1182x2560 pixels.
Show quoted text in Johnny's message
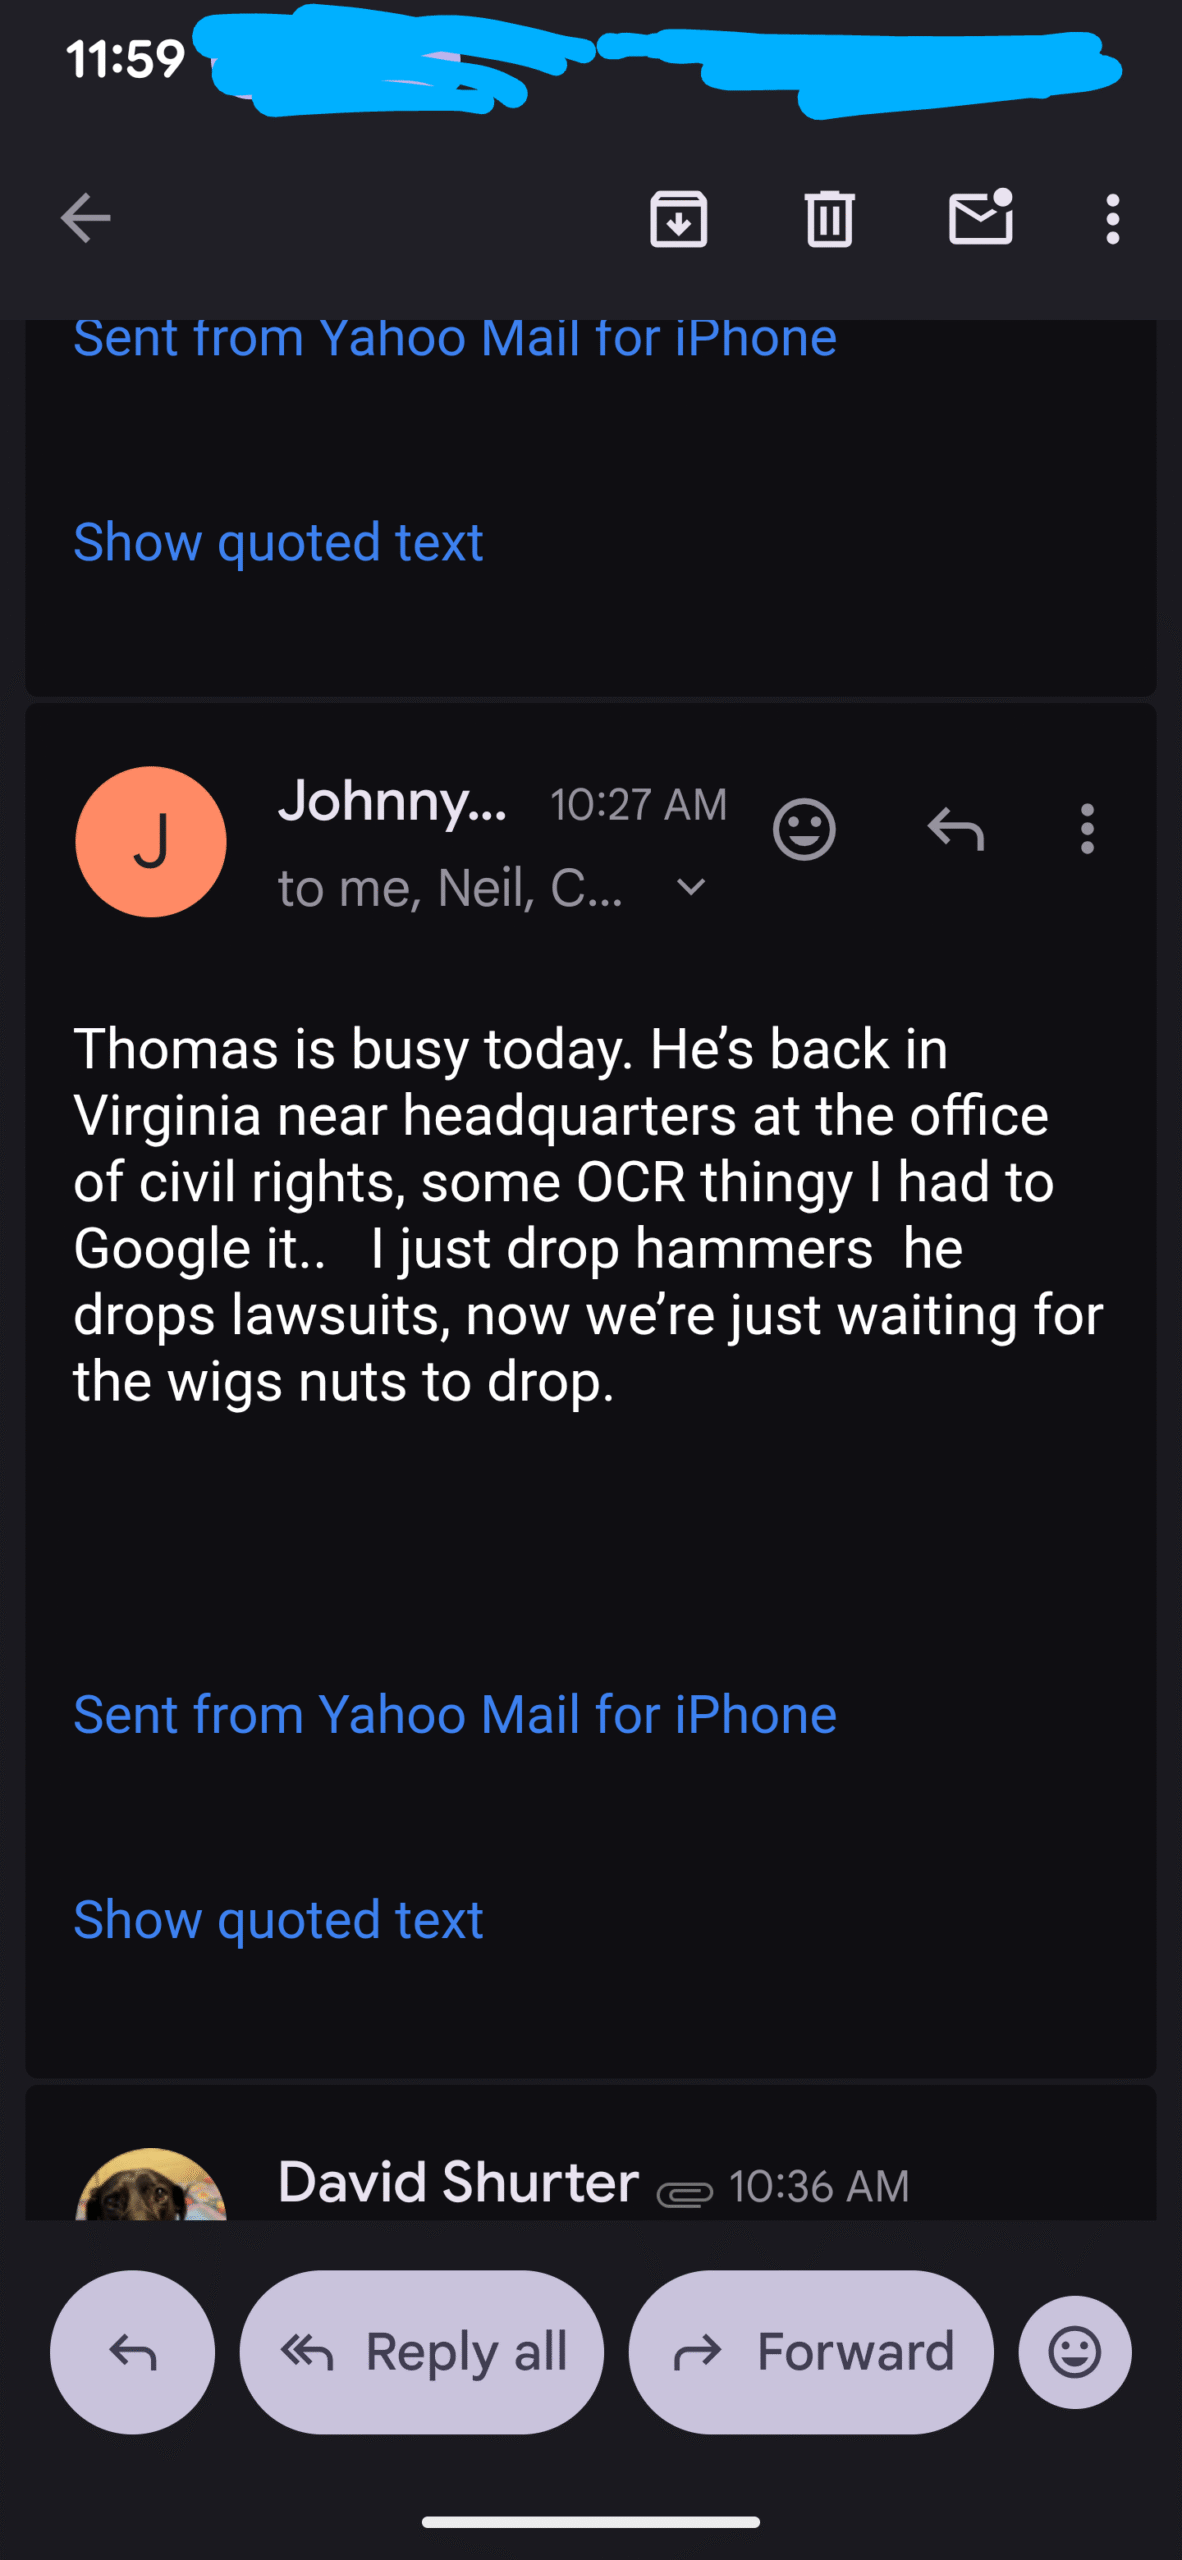click(278, 1919)
